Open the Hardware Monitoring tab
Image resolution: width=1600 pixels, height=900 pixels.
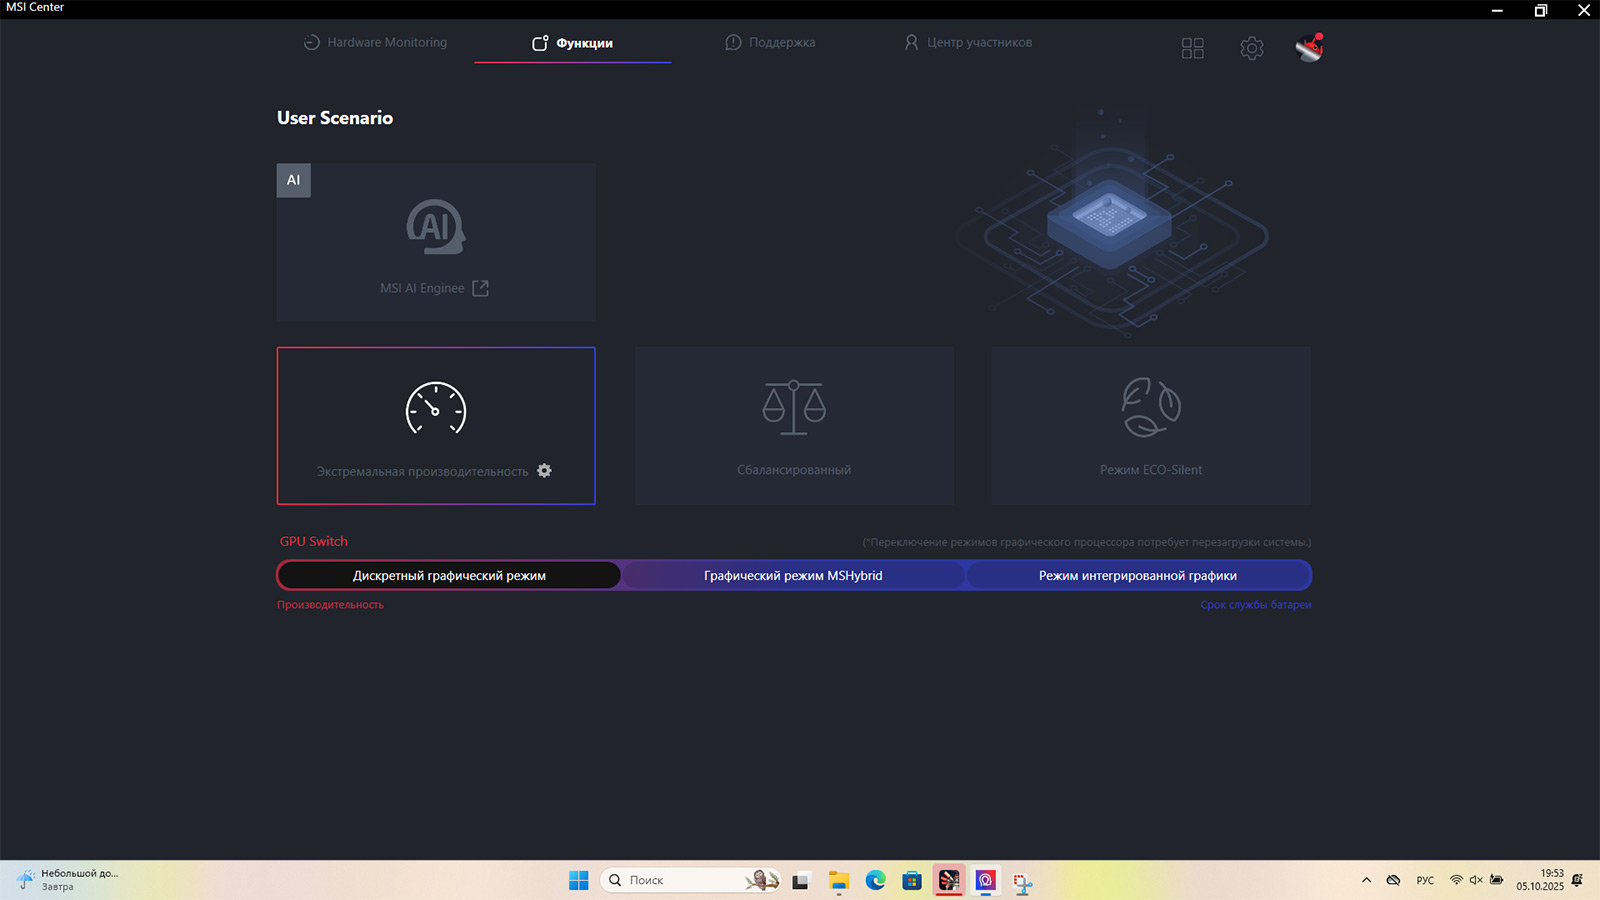click(x=375, y=43)
